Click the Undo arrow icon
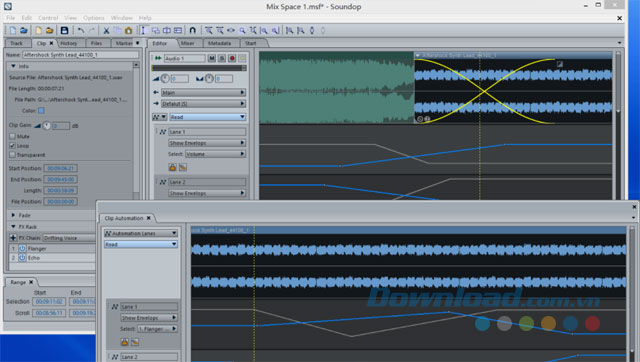Screen dimensions: 640x362 point(81,31)
